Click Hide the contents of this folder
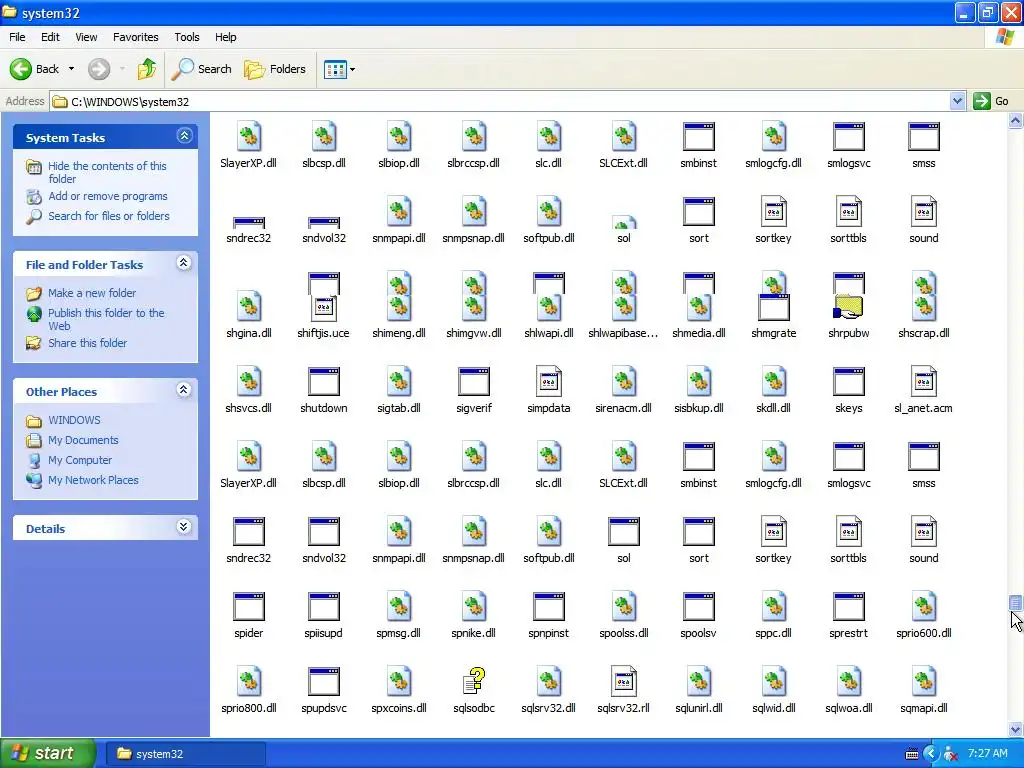 click(x=107, y=172)
